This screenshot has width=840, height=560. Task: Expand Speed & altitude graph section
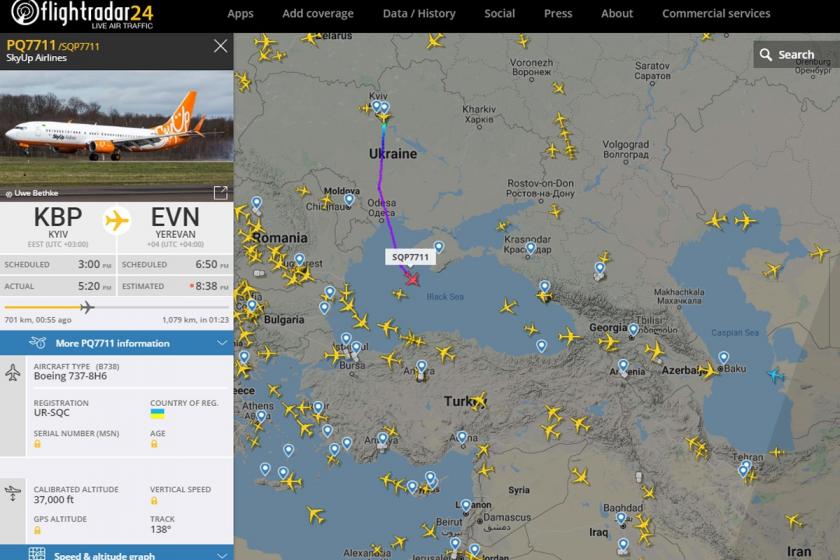tap(117, 554)
